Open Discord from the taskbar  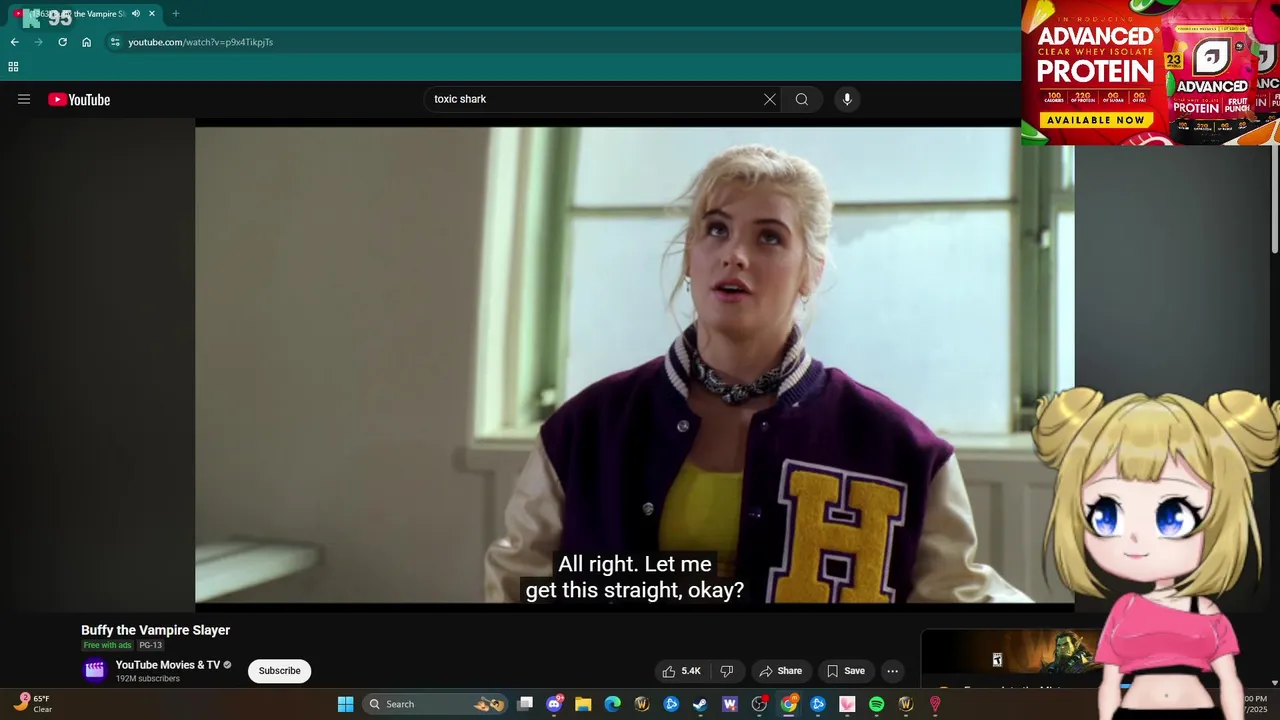point(554,704)
